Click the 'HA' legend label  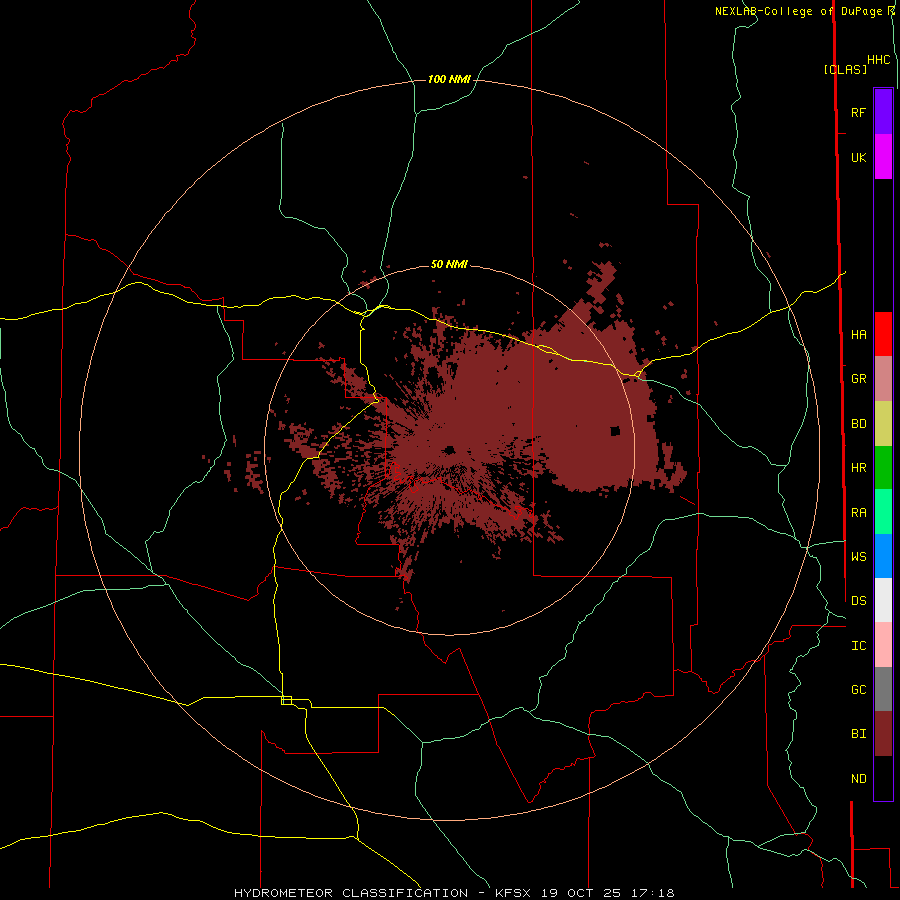pyautogui.click(x=858, y=335)
